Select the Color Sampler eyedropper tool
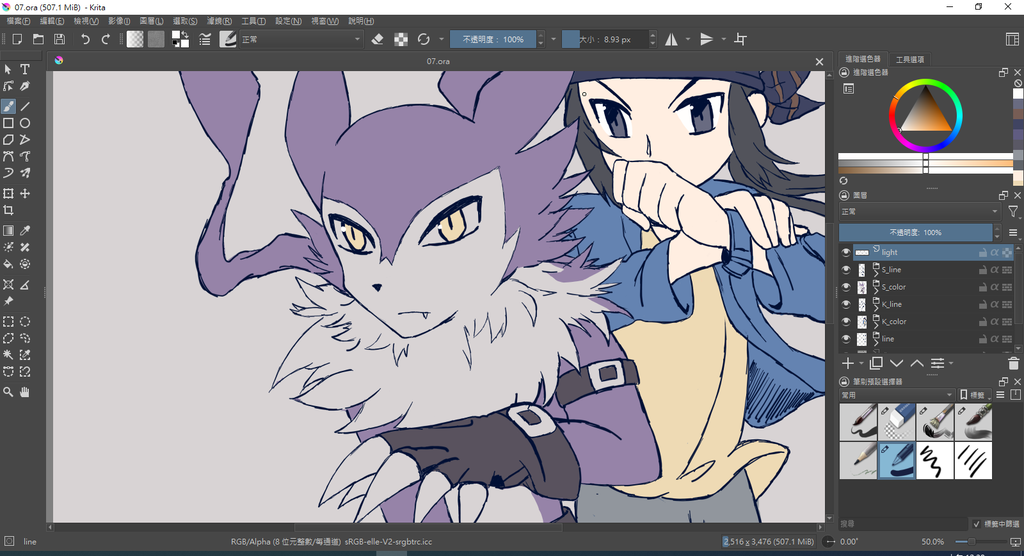 click(x=25, y=231)
